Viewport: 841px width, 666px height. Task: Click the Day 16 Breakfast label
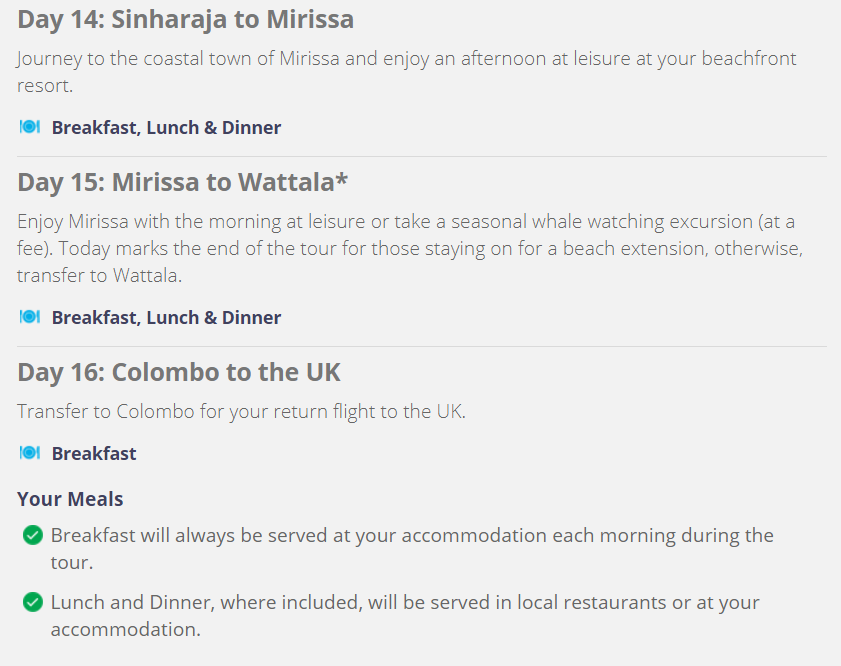[94, 454]
